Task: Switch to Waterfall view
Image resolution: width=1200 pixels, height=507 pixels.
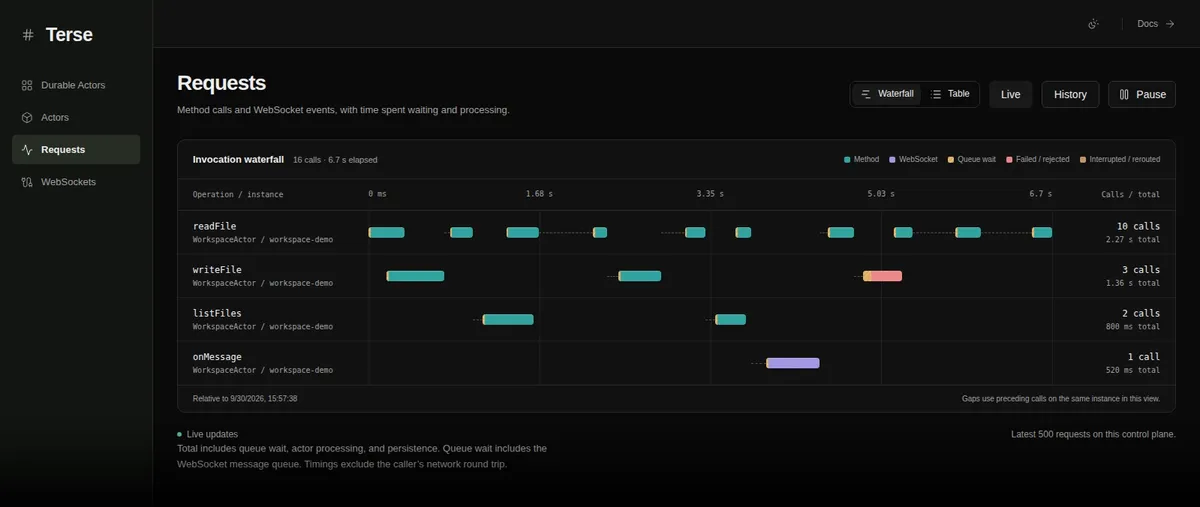Action: 887,94
